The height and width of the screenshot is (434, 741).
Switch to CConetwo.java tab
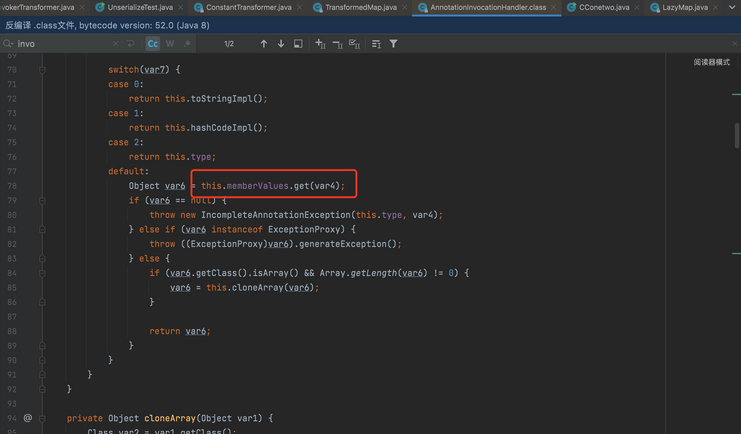[603, 7]
